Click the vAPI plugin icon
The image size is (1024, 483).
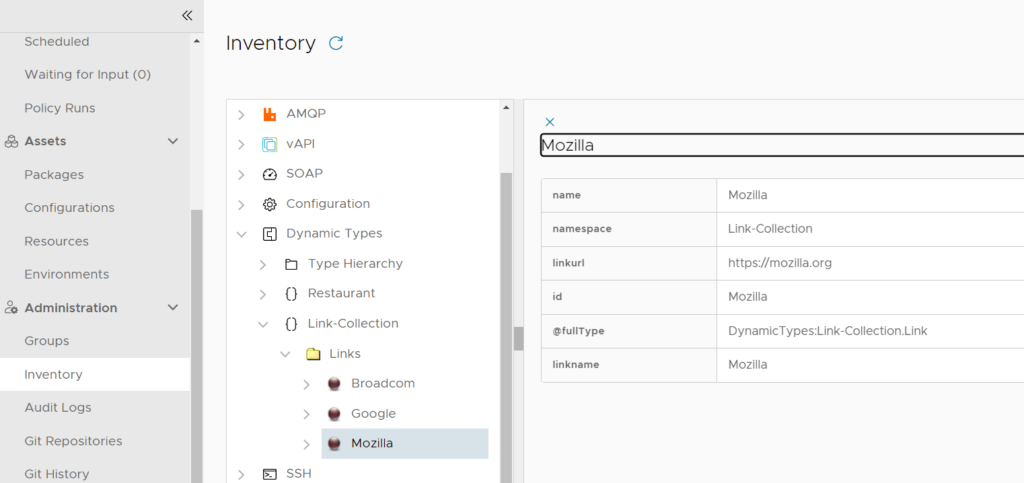[x=269, y=144]
